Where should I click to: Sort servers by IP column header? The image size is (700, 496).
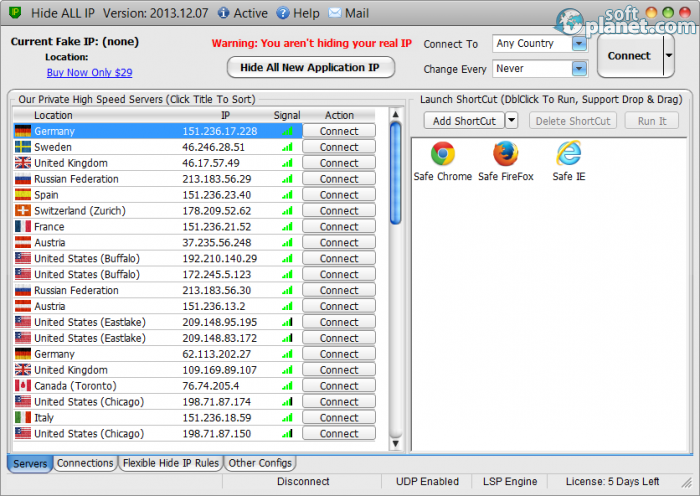tap(225, 115)
